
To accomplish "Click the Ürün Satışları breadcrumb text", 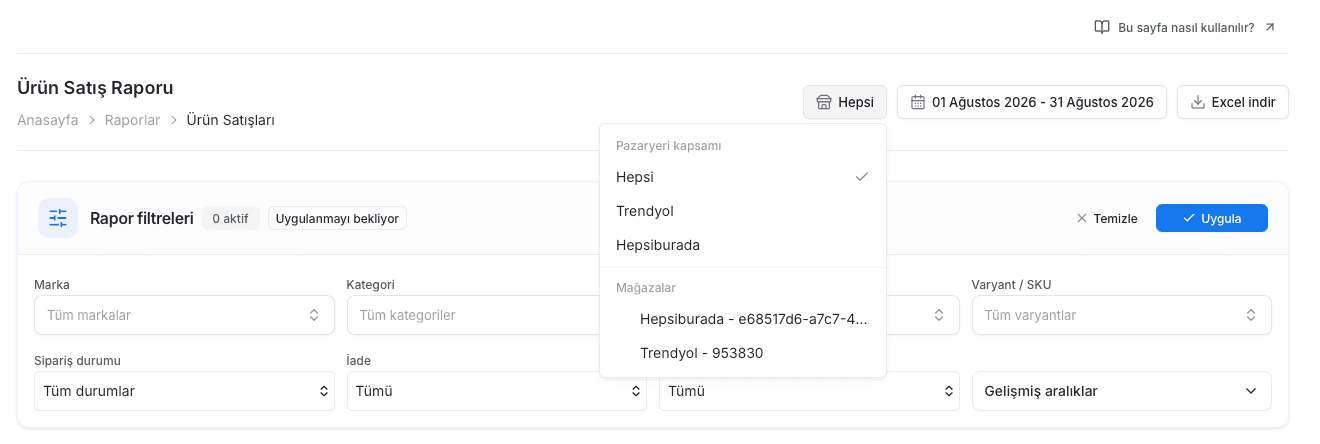I will tap(231, 120).
